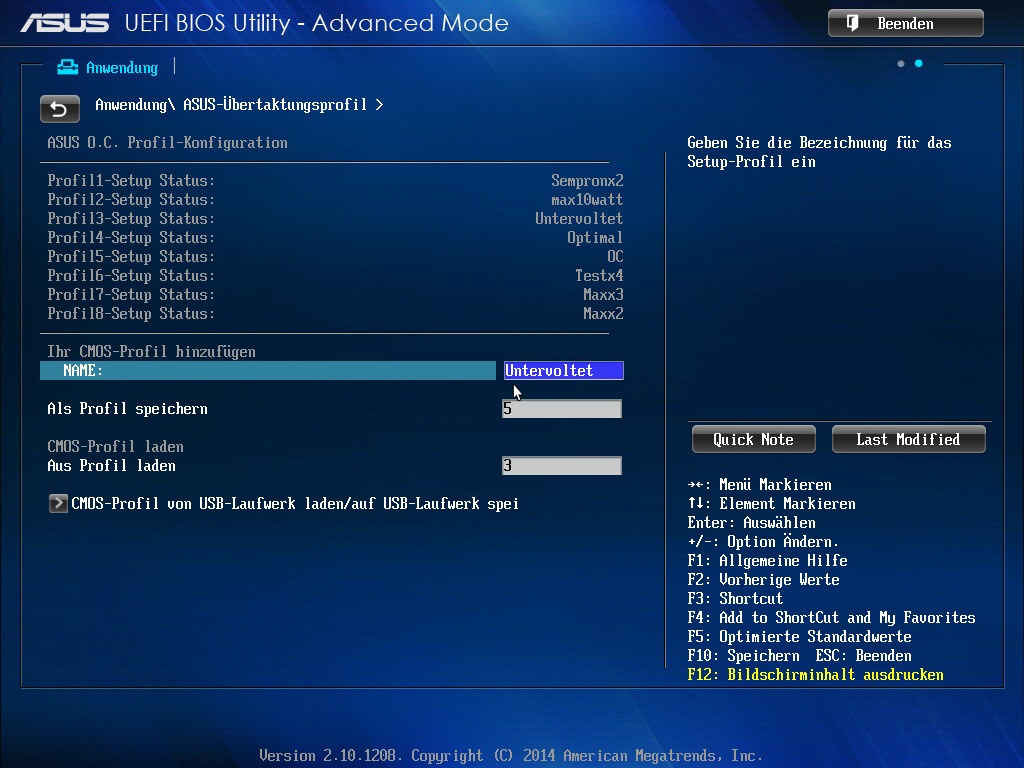Image resolution: width=1024 pixels, height=768 pixels.
Task: Click the Version 2.10.1208 copyright text
Action: (x=511, y=756)
